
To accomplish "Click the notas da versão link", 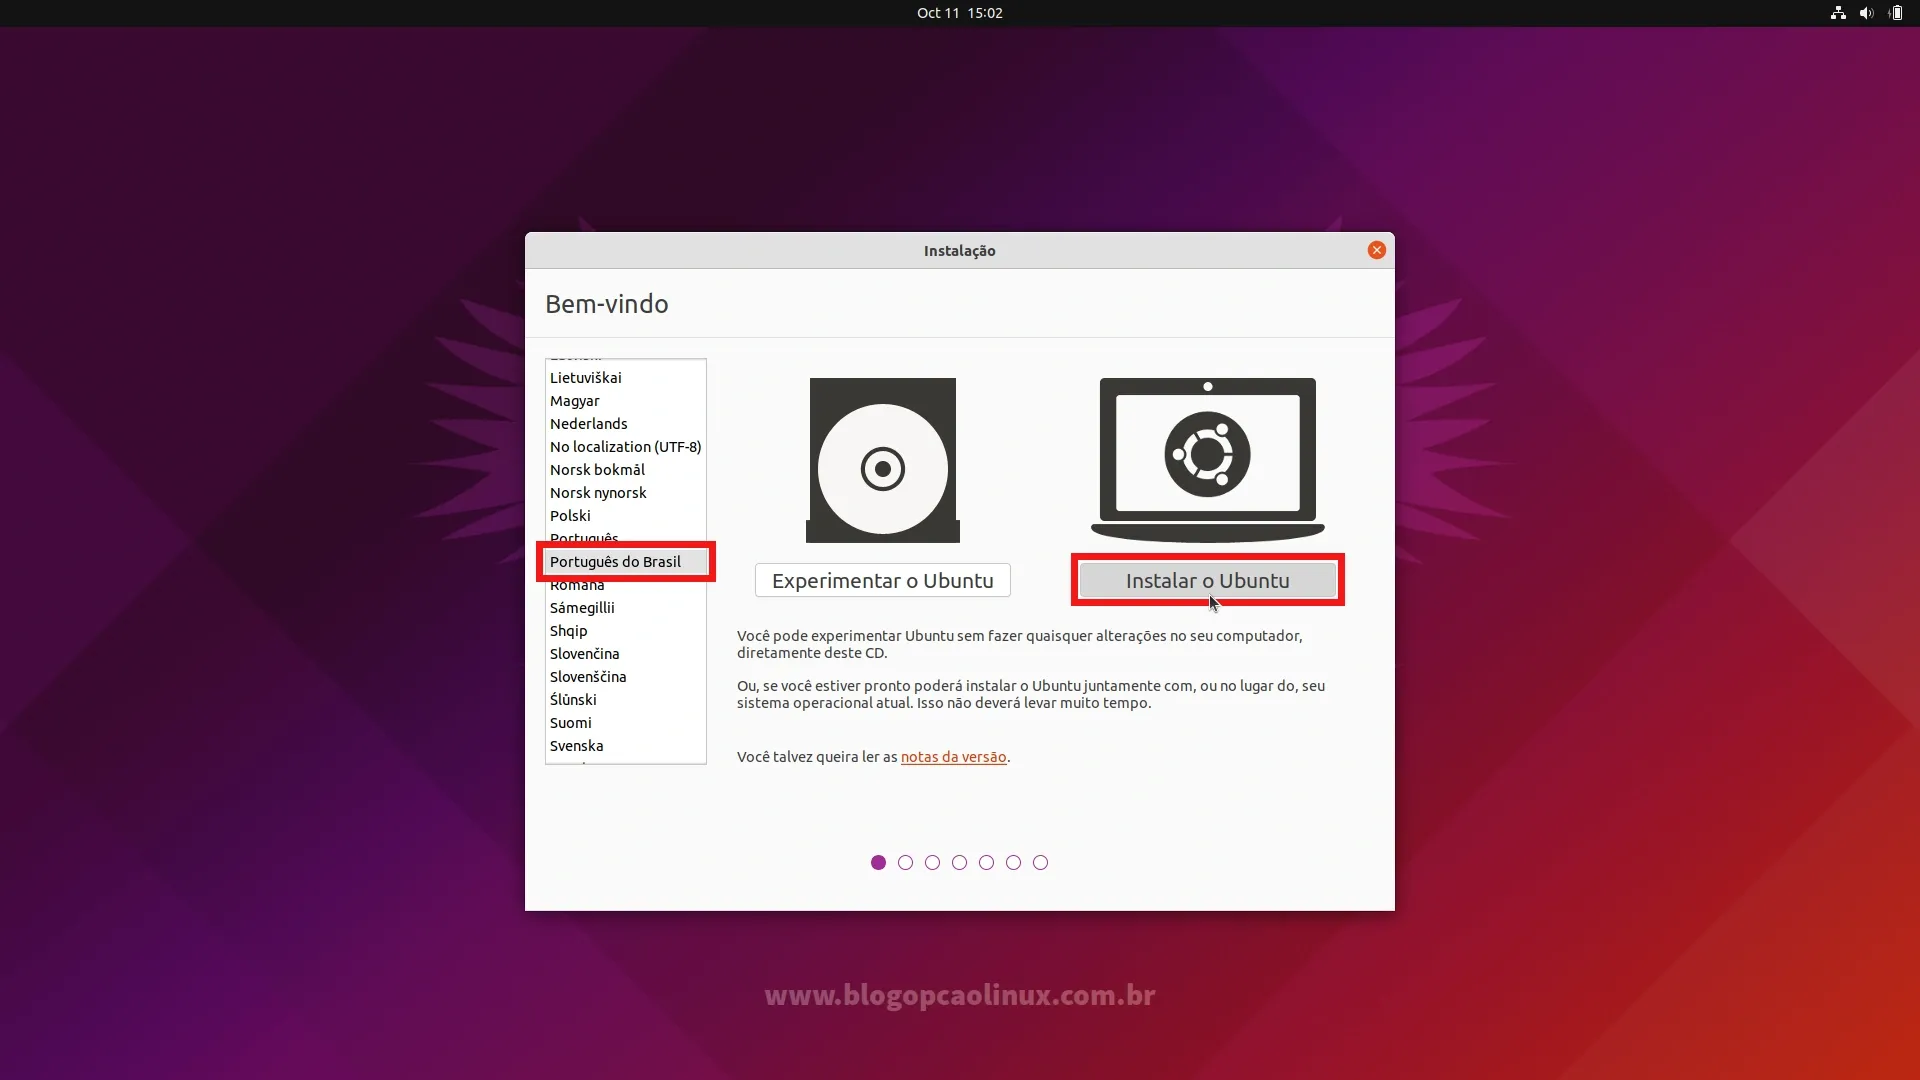I will pos(952,757).
